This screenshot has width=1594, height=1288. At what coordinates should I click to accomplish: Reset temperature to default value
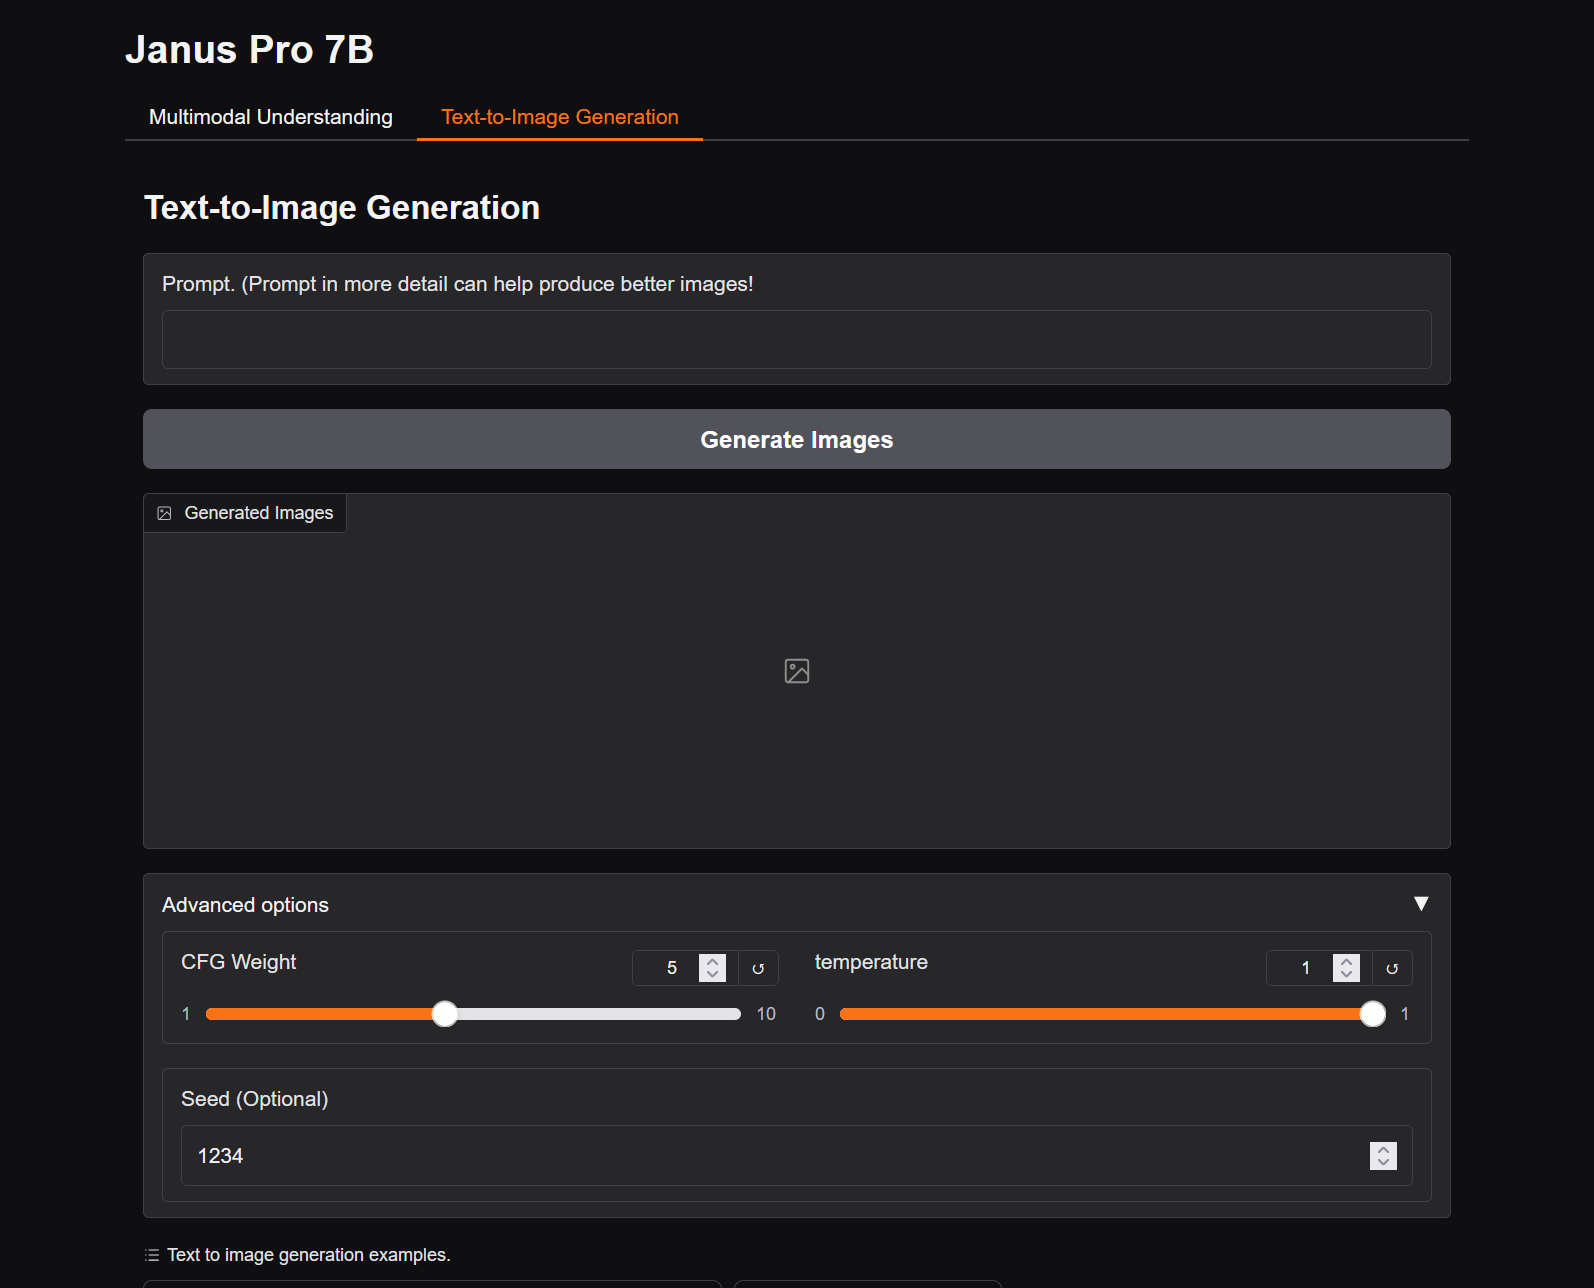point(1392,968)
